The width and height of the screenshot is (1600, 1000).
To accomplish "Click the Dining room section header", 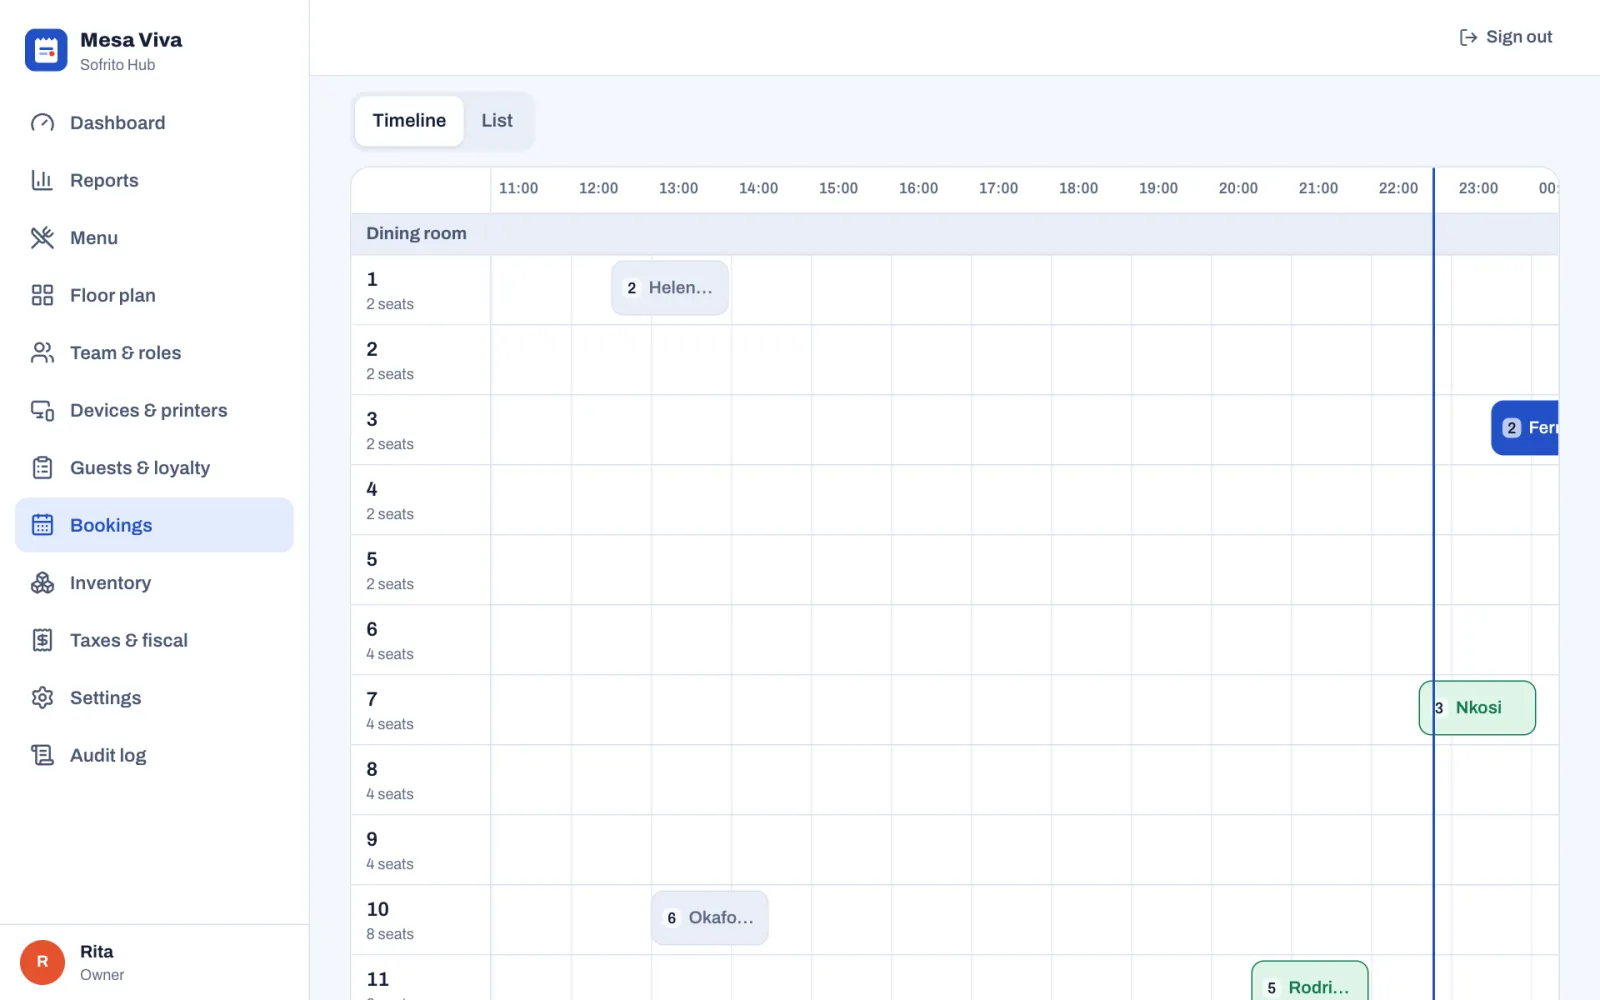I will (x=955, y=234).
